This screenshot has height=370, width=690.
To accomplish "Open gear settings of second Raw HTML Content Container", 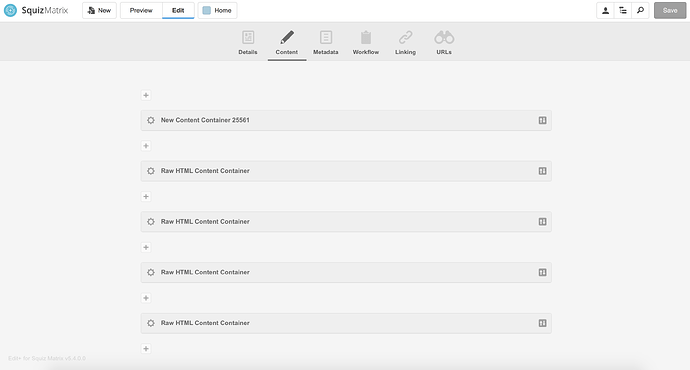I will click(x=151, y=222).
